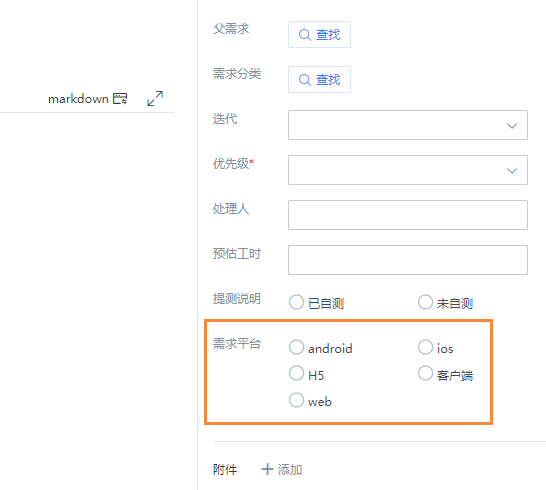This screenshot has width=546, height=490.
Task: Click the 迭代 dropdown chevron arrow
Action: click(512, 126)
